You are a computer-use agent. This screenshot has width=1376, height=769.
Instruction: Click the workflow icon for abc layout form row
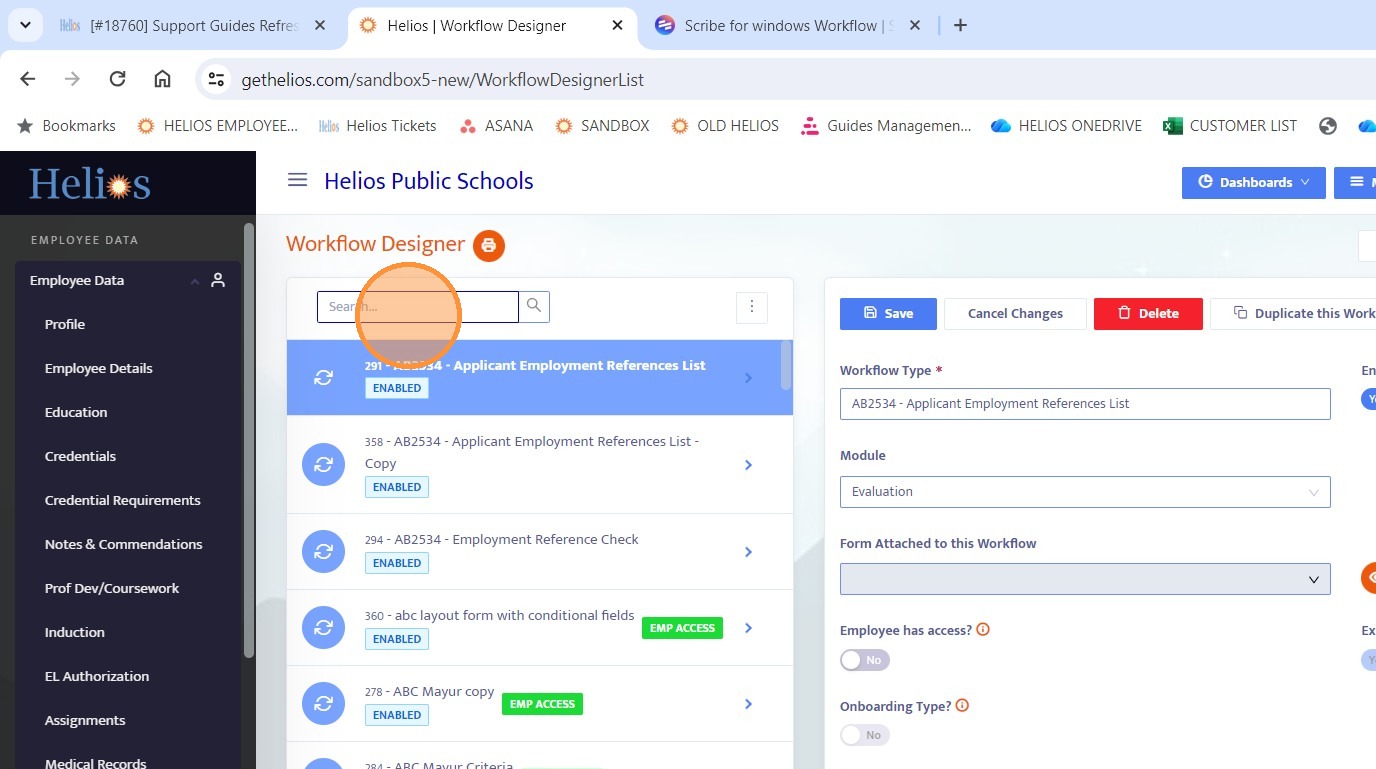[324, 628]
